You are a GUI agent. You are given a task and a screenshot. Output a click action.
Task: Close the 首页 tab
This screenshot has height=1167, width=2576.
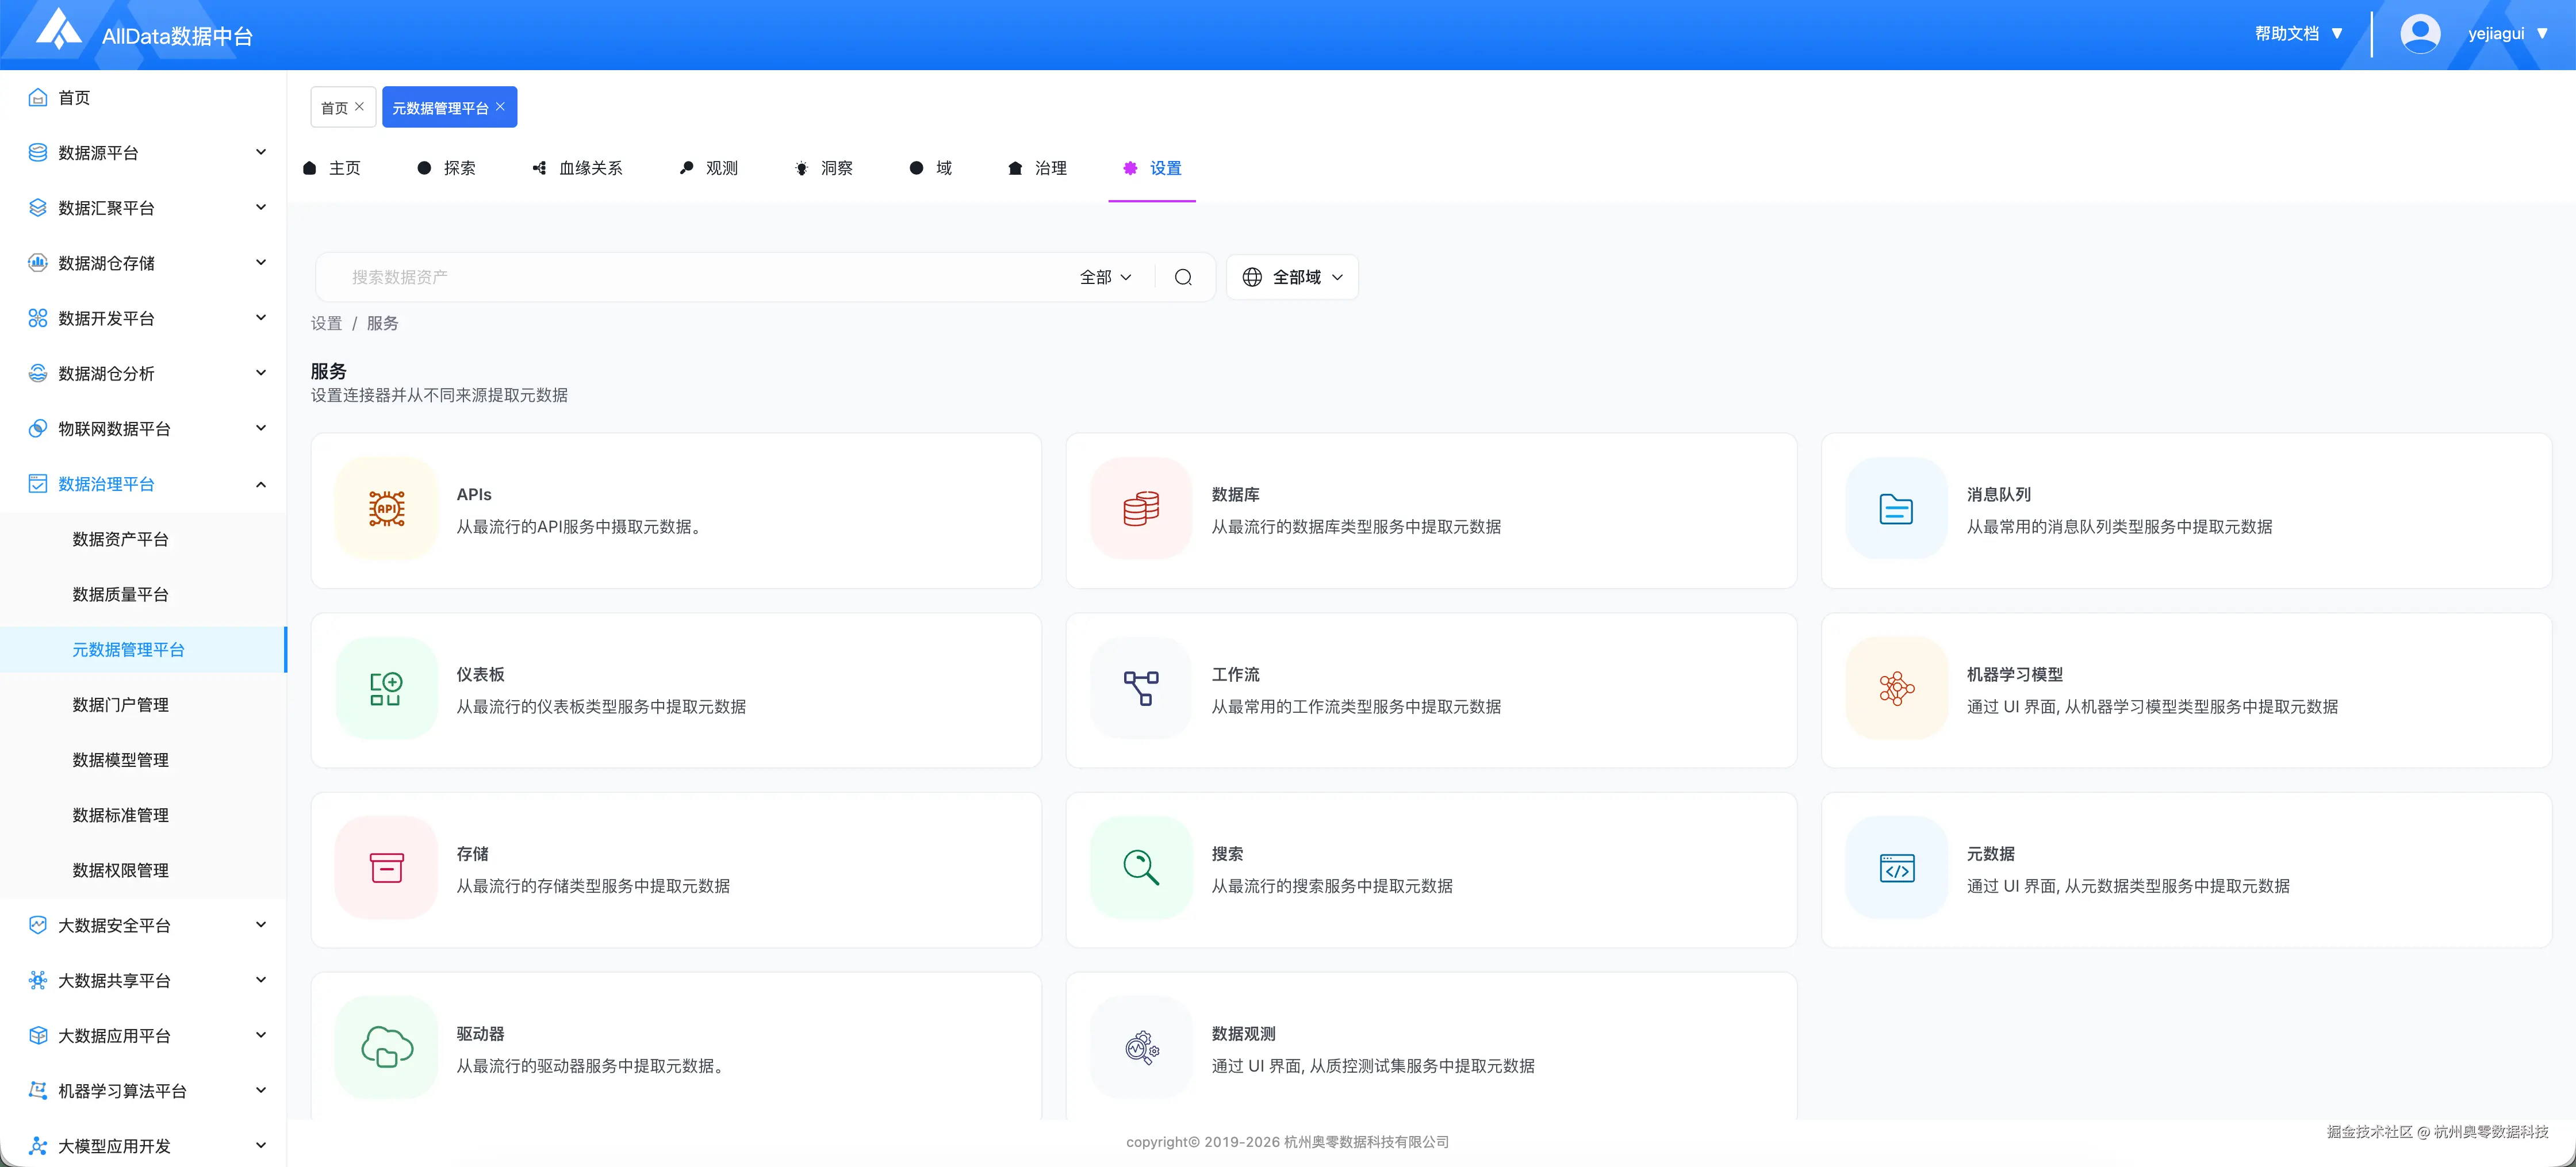pyautogui.click(x=359, y=106)
